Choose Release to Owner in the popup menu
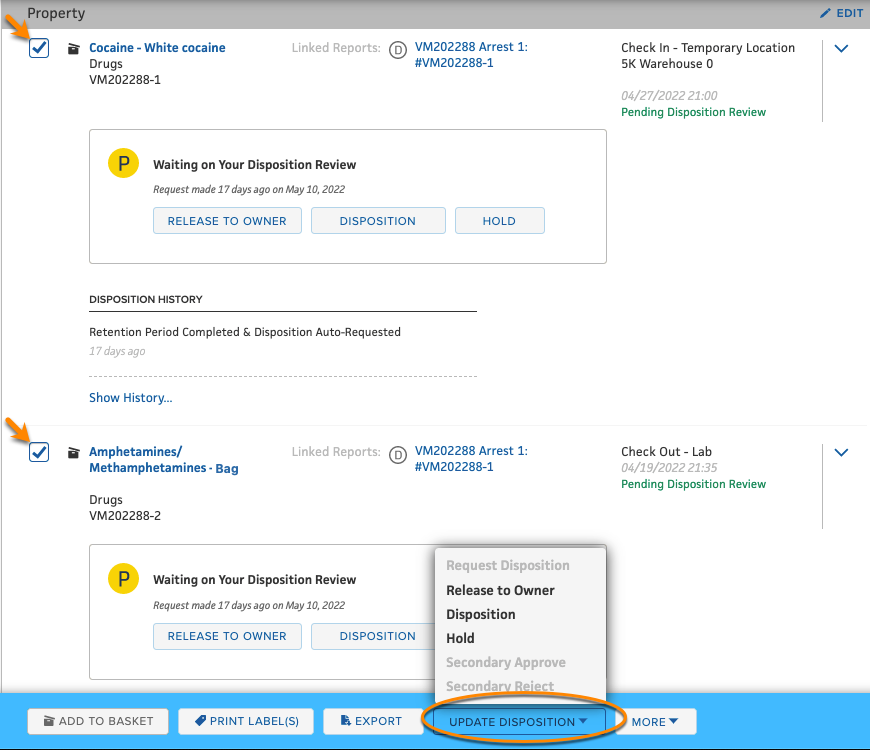 500,590
